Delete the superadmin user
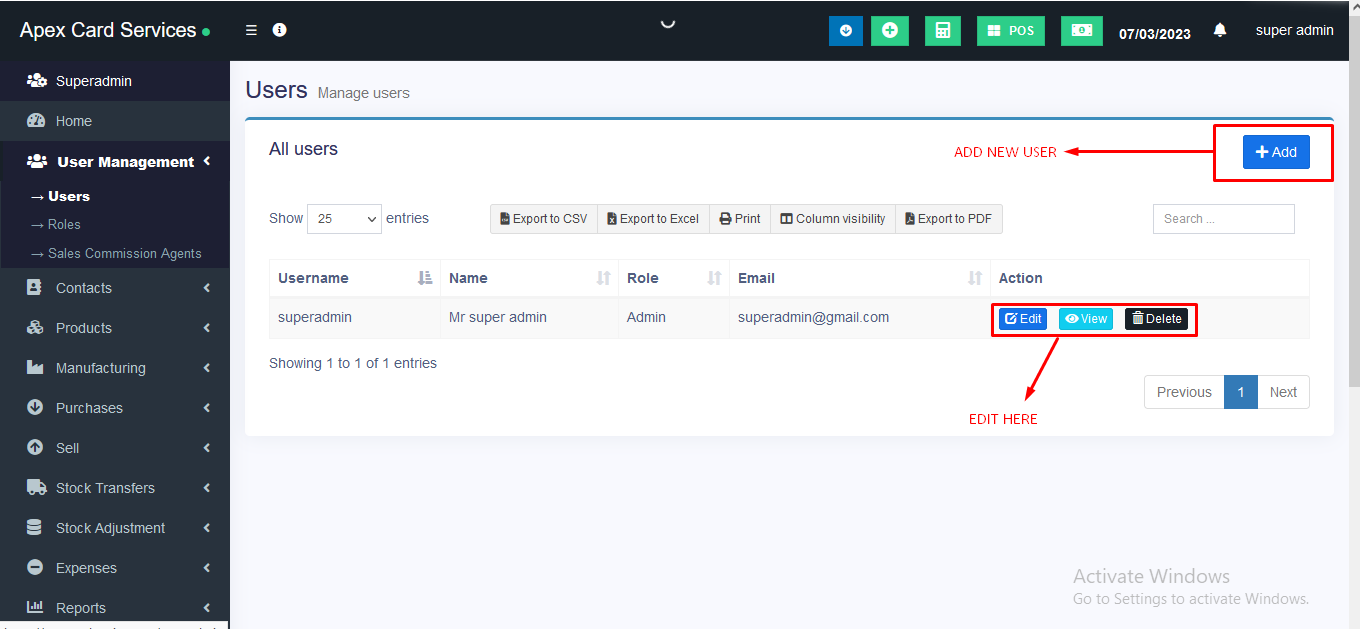Image resolution: width=1360 pixels, height=629 pixels. pyautogui.click(x=1156, y=319)
